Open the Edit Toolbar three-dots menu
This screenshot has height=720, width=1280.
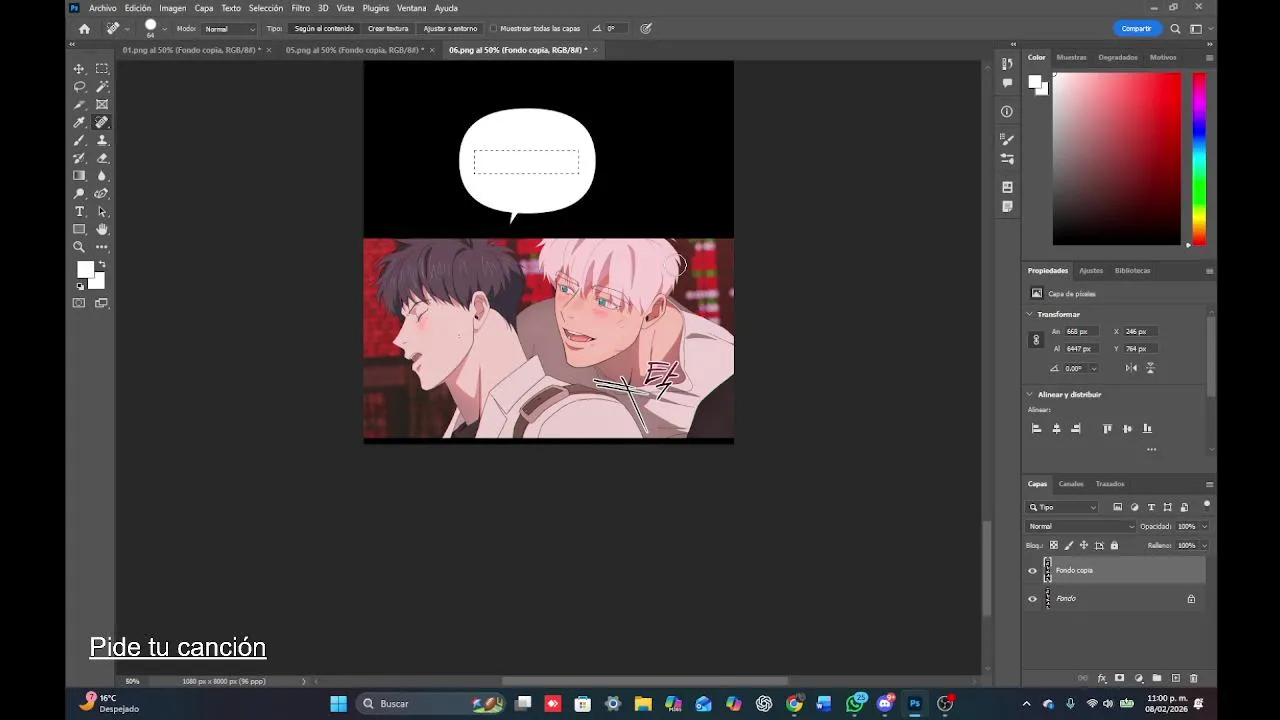tap(102, 247)
